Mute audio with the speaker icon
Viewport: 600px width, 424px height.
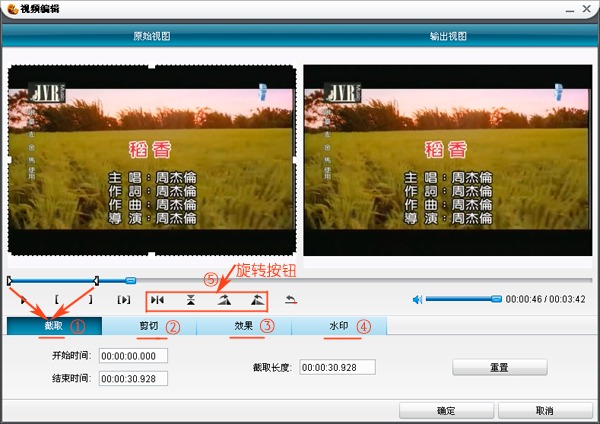coord(417,299)
